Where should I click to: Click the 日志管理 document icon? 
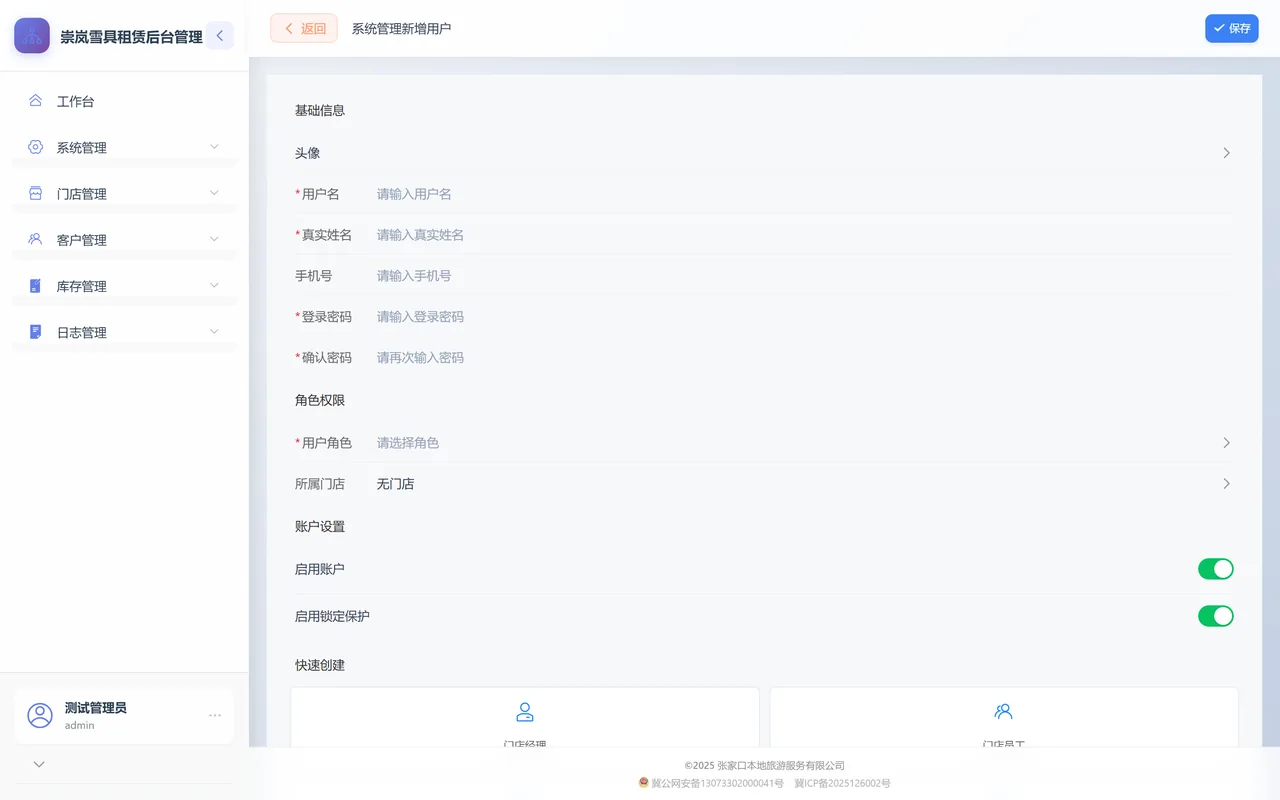[35, 332]
